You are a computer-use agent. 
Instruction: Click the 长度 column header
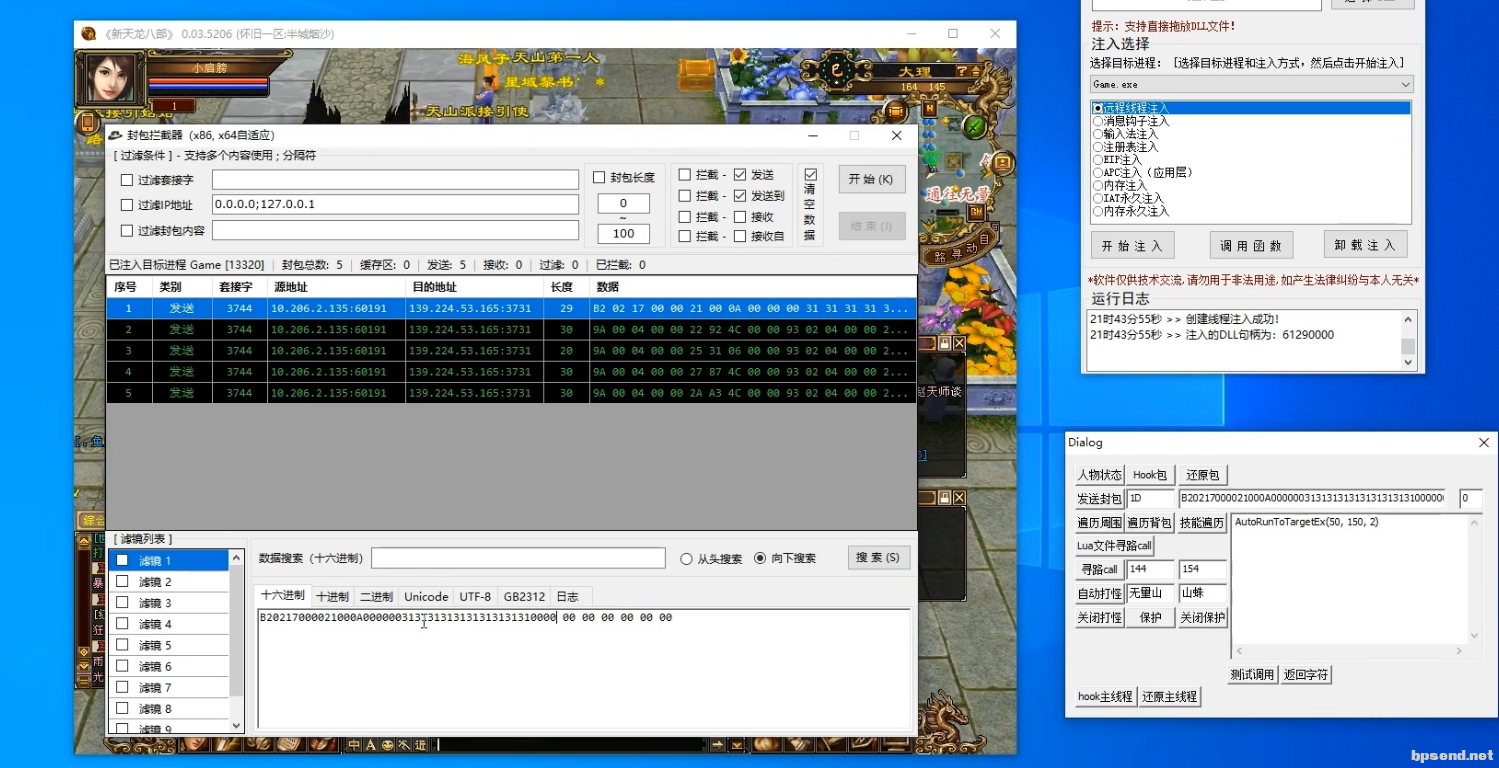(566, 287)
